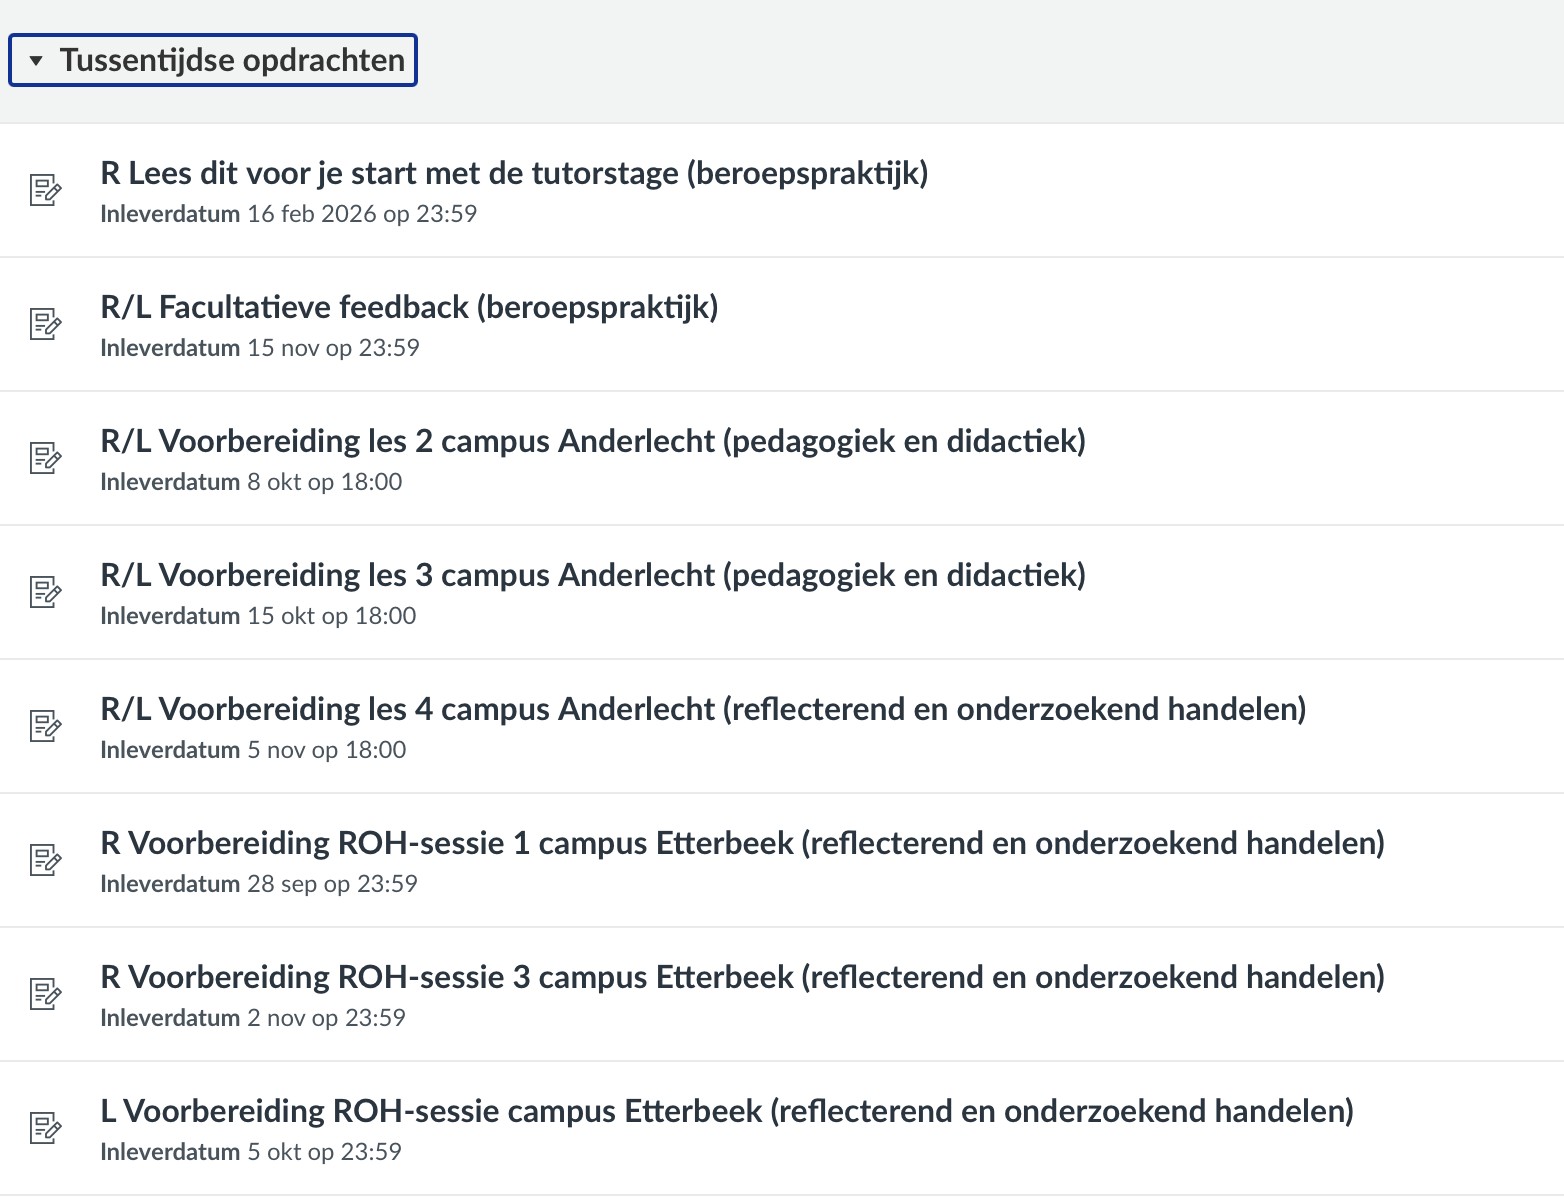Click the due date 28 sep op 23:59

click(332, 884)
